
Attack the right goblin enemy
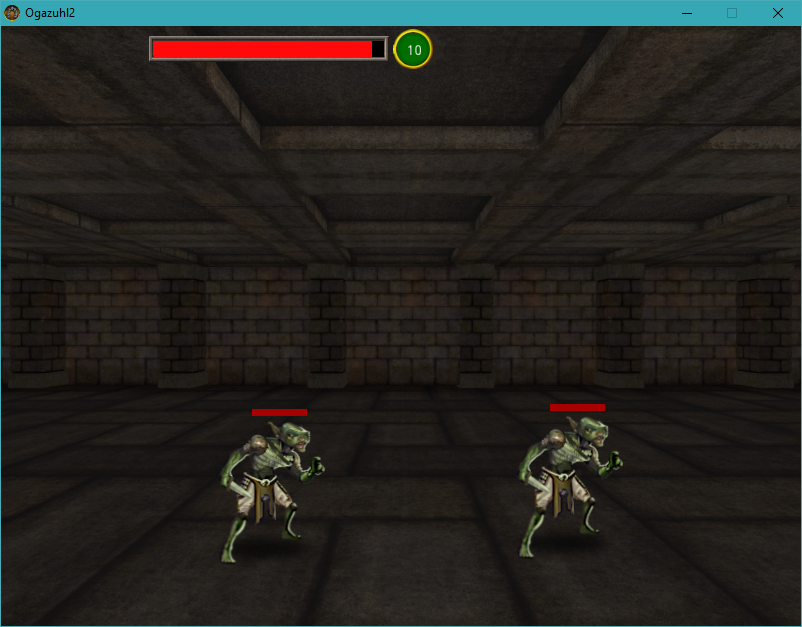[565, 487]
